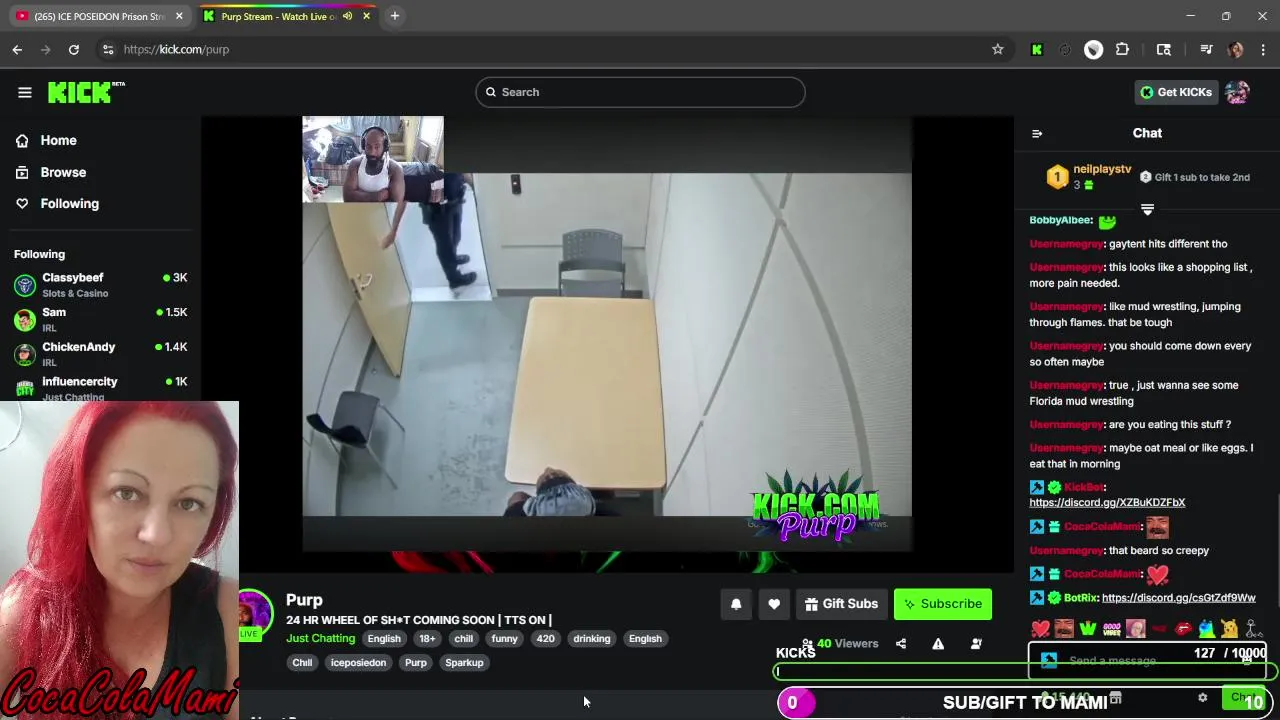View site information icon in address bar
The image size is (1280, 720).
tap(107, 49)
